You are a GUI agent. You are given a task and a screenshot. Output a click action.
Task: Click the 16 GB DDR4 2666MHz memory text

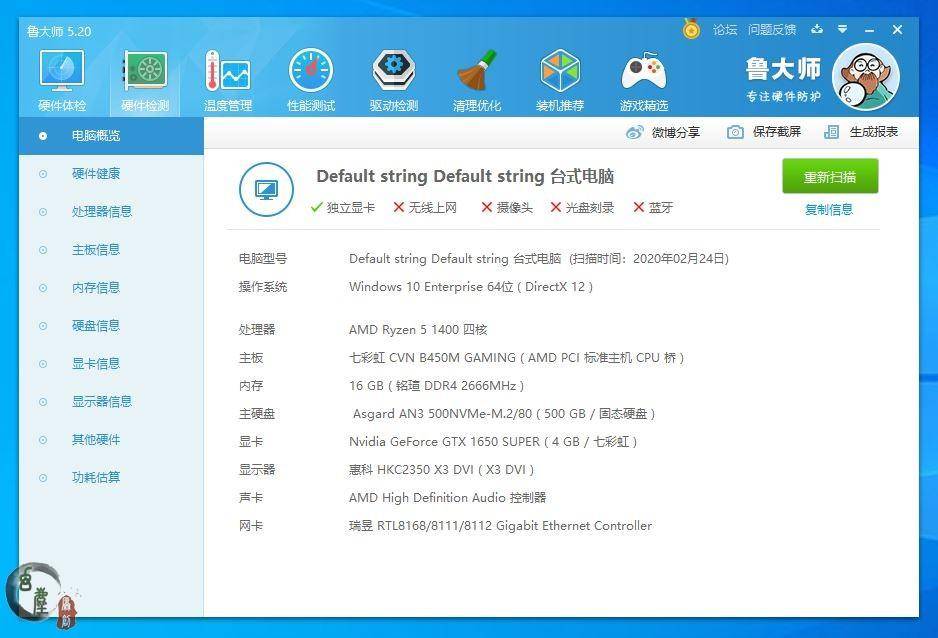click(437, 386)
